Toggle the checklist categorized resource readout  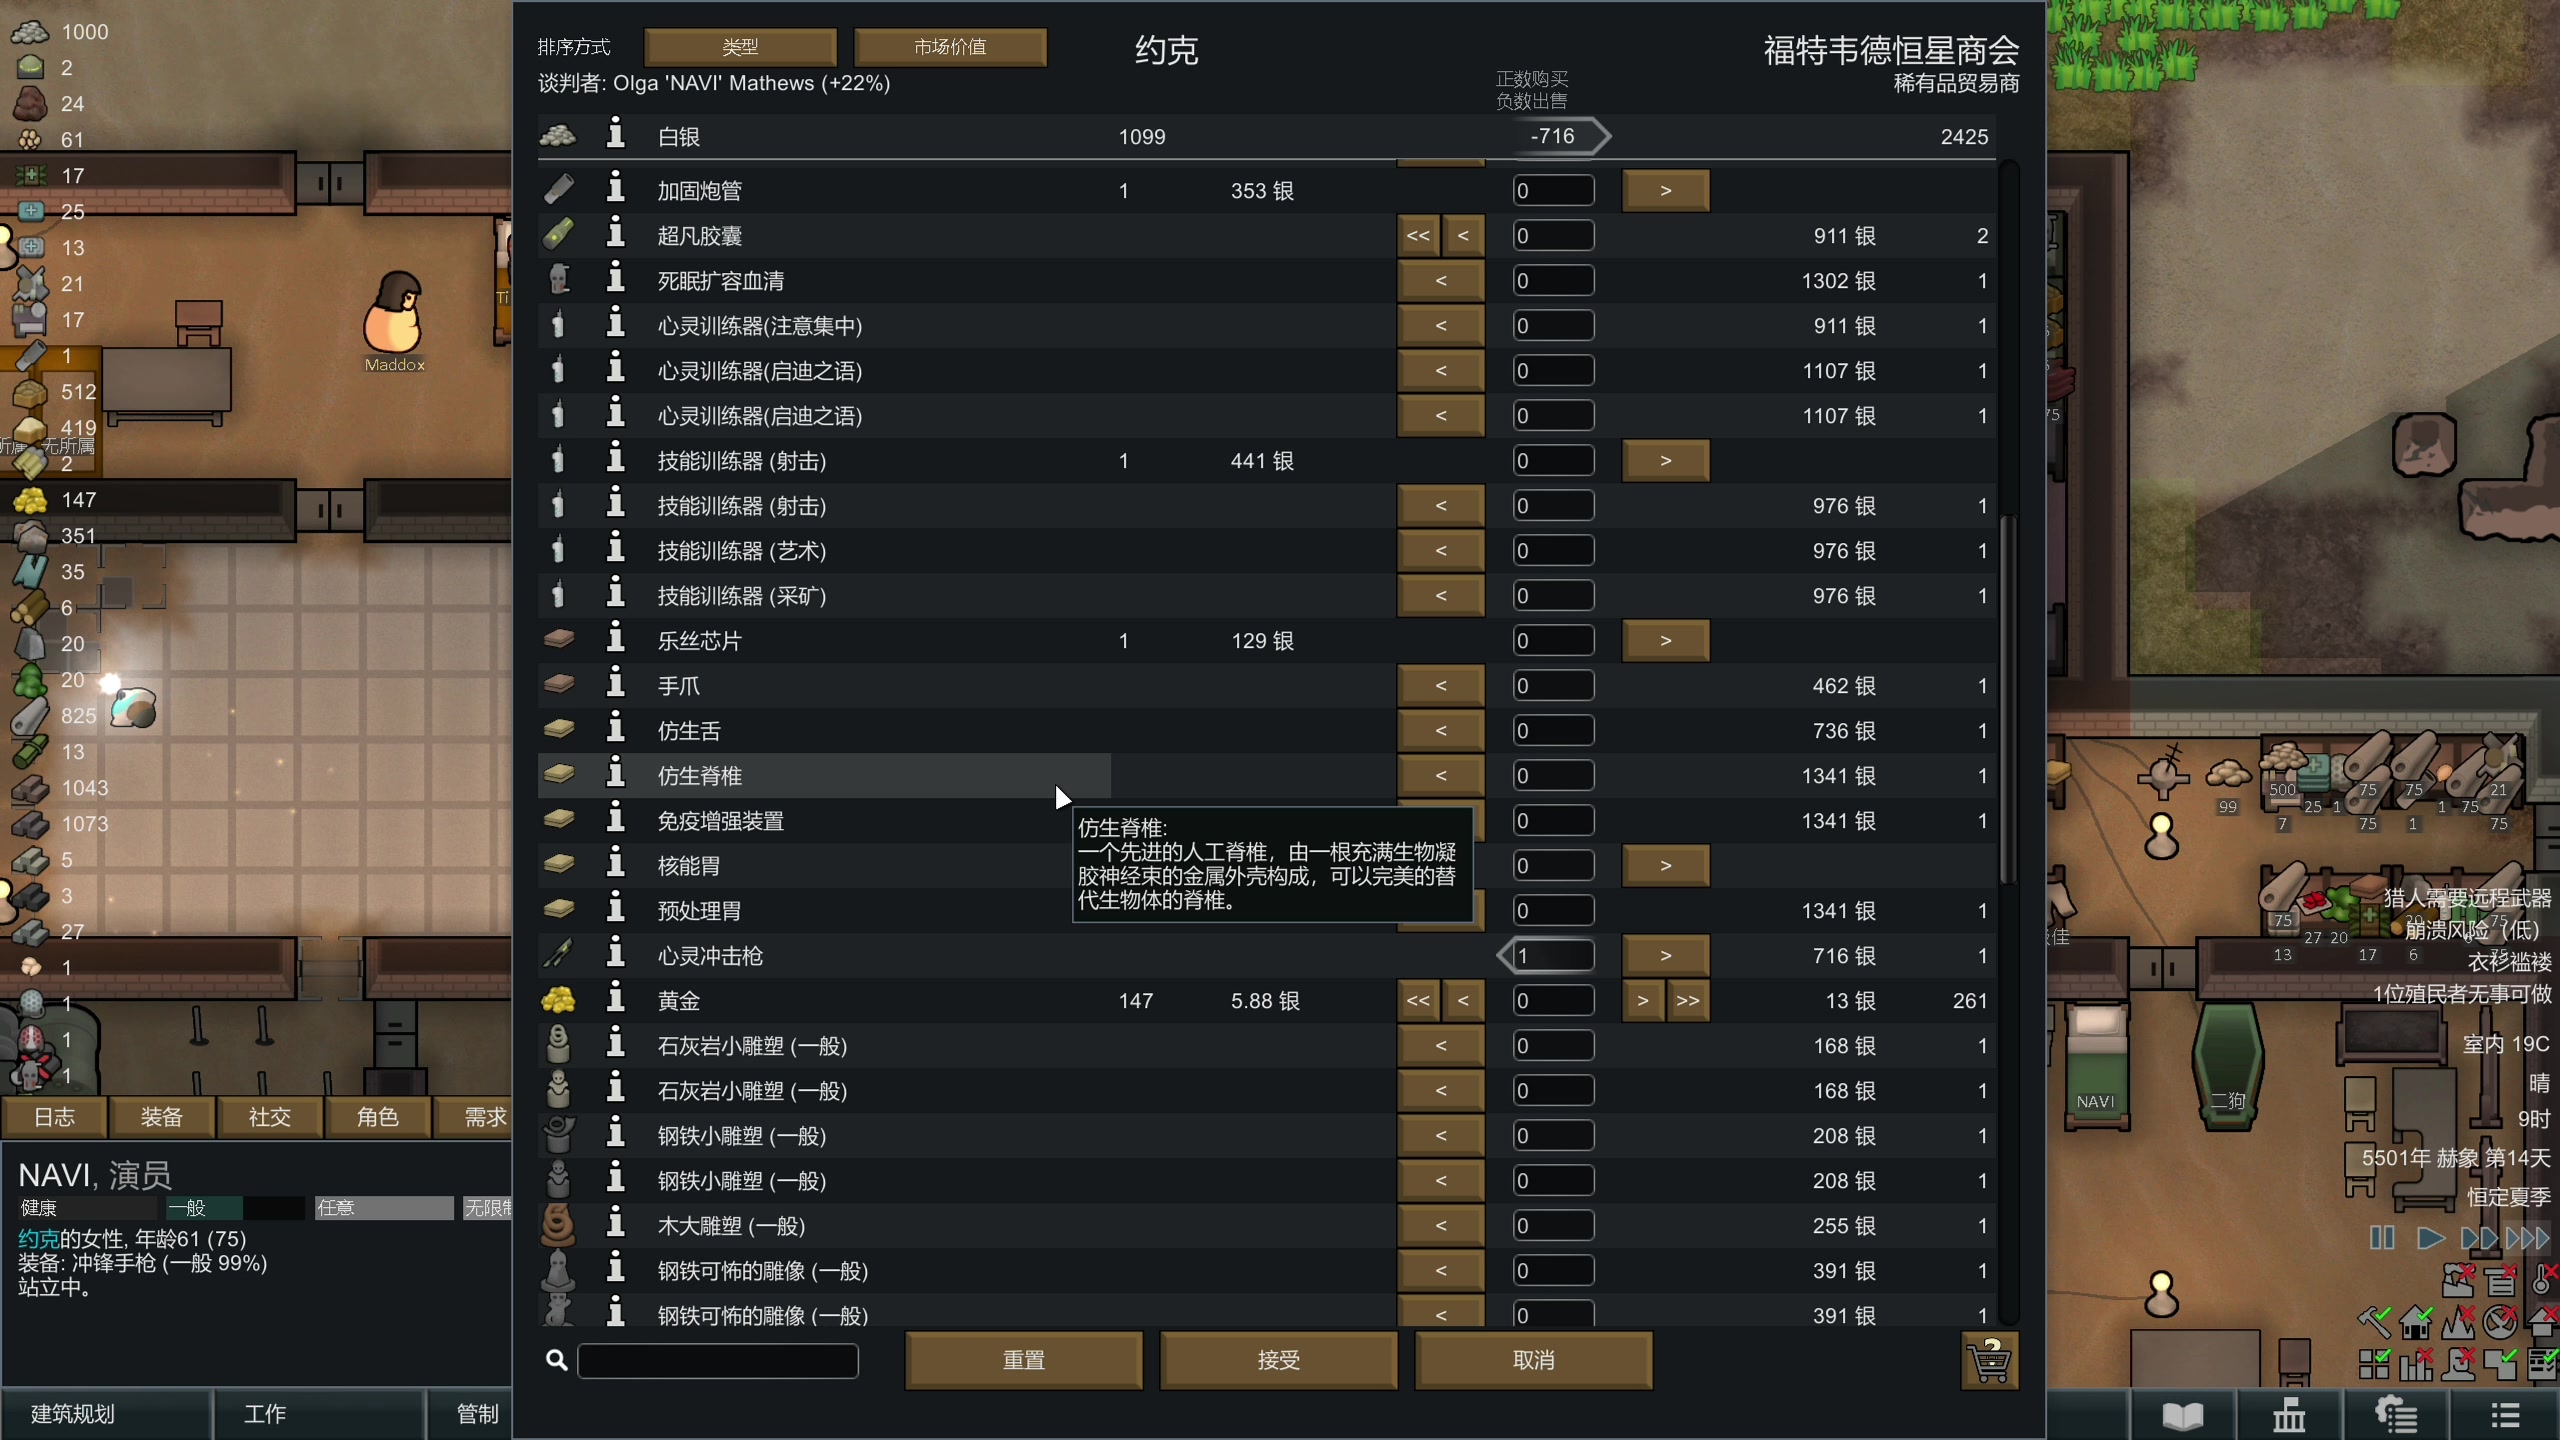click(2543, 1364)
